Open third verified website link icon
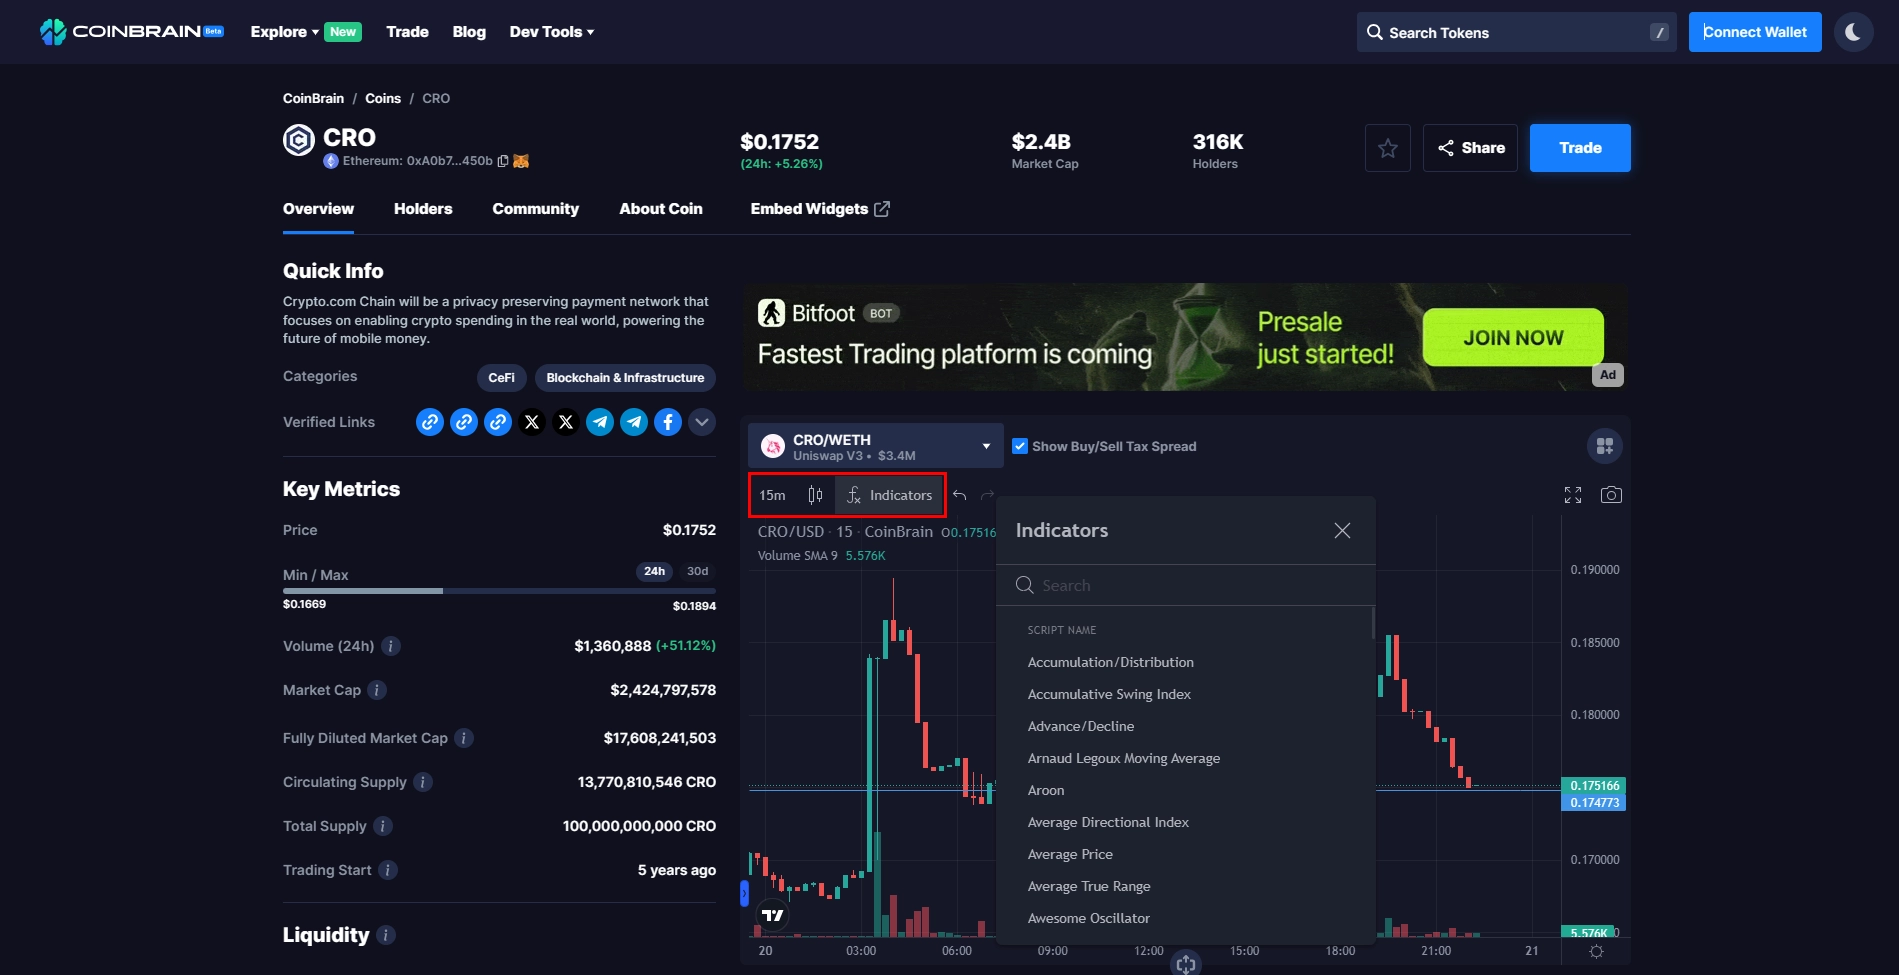This screenshot has height=975, width=1899. (x=498, y=422)
